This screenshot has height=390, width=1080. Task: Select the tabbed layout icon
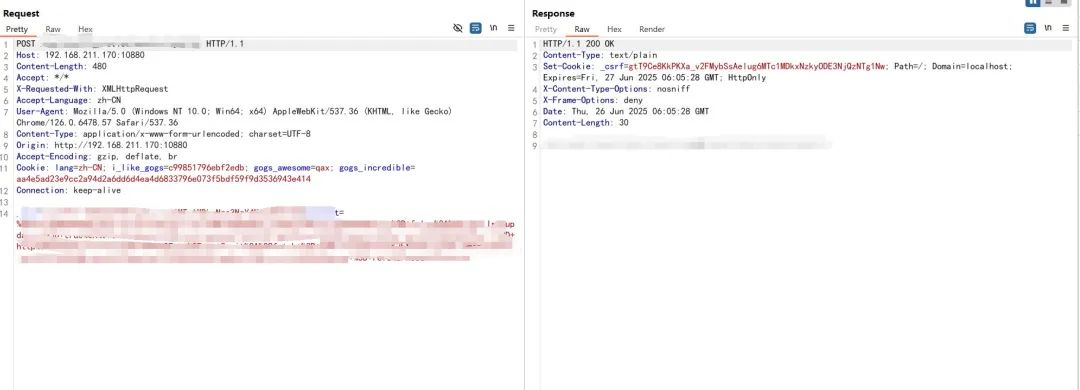pyautogui.click(x=1065, y=2)
